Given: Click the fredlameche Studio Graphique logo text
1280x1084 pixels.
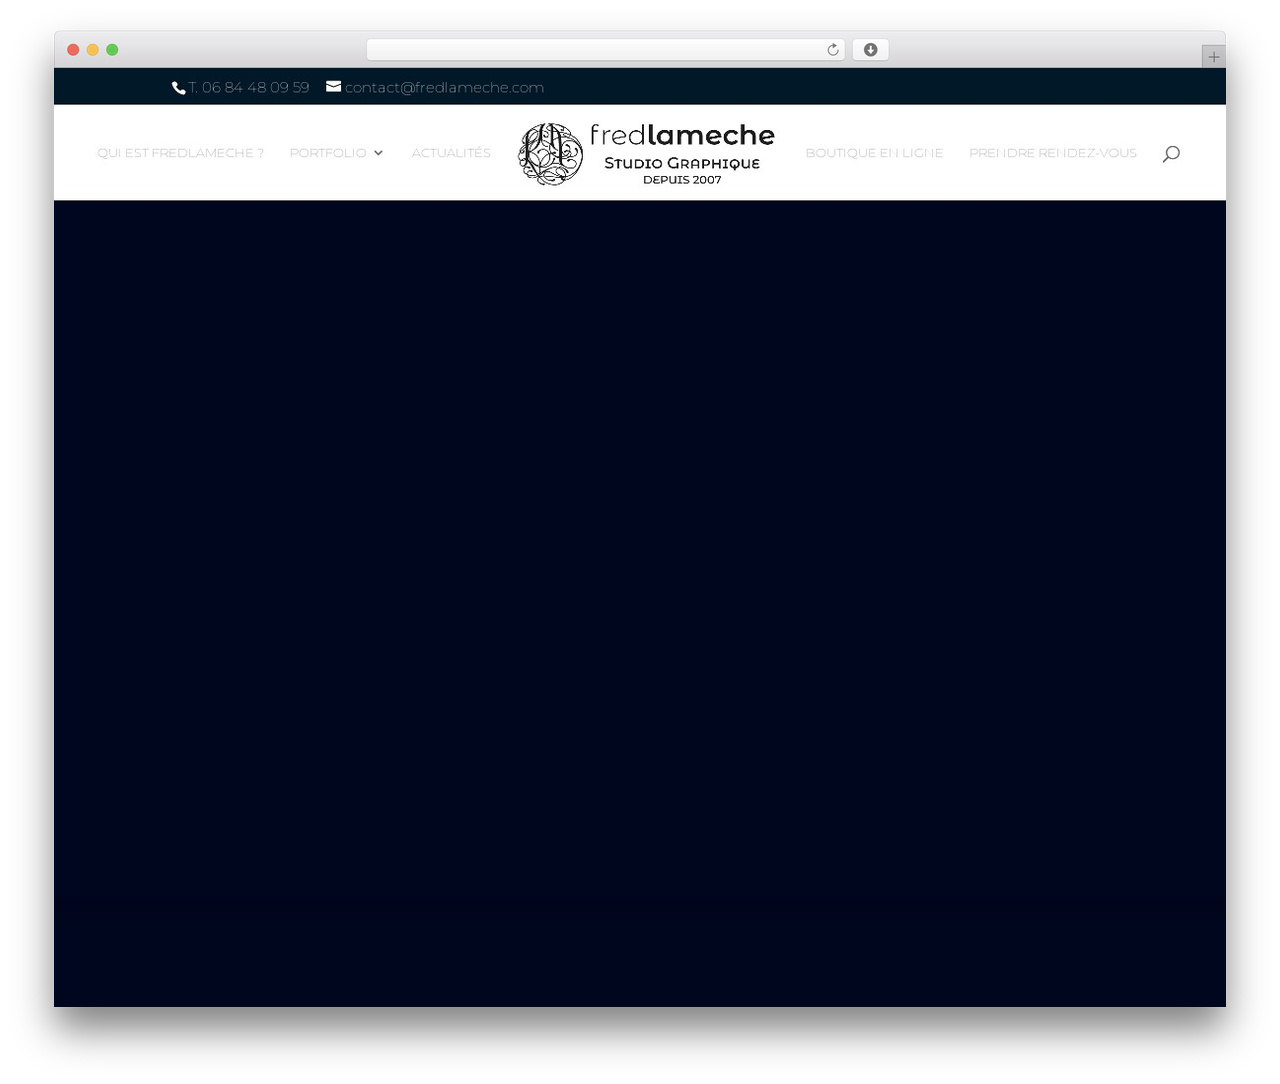Looking at the screenshot, I should point(682,154).
